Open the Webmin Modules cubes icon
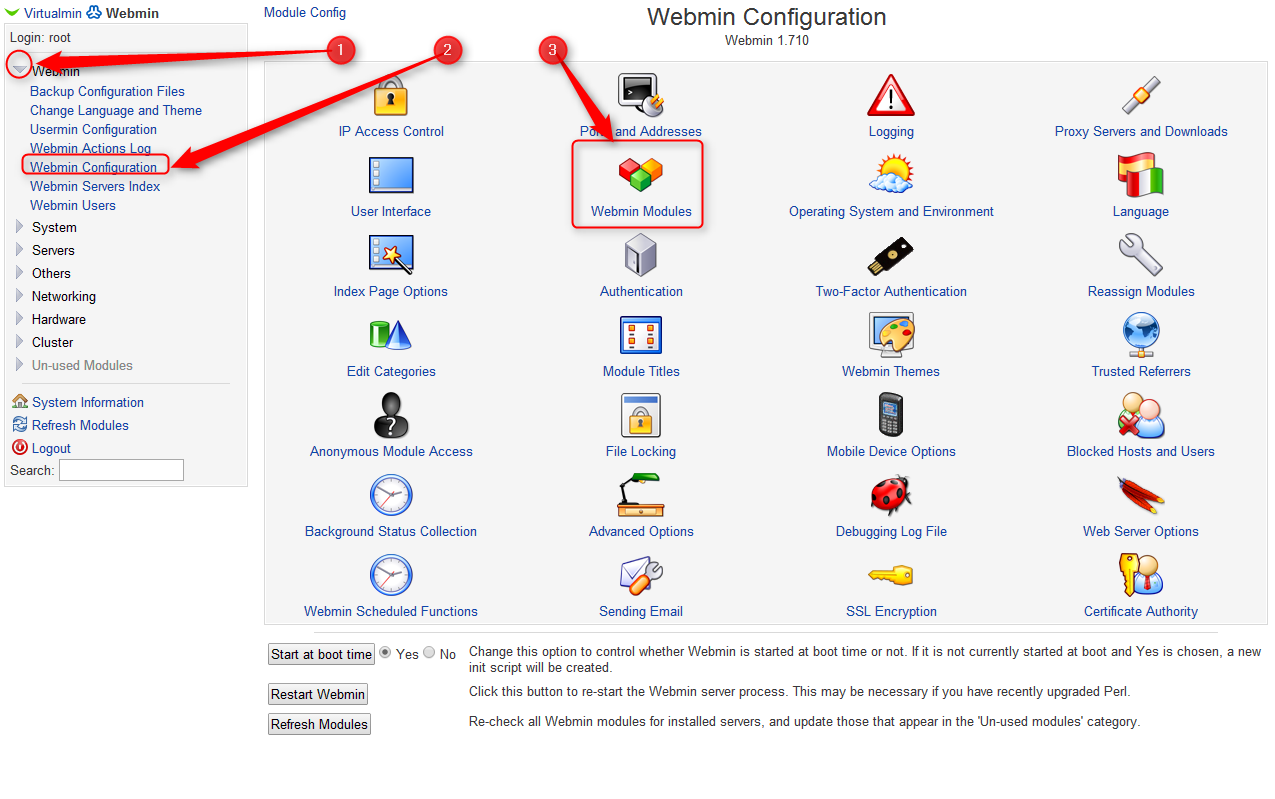The height and width of the screenshot is (799, 1275). click(x=641, y=175)
